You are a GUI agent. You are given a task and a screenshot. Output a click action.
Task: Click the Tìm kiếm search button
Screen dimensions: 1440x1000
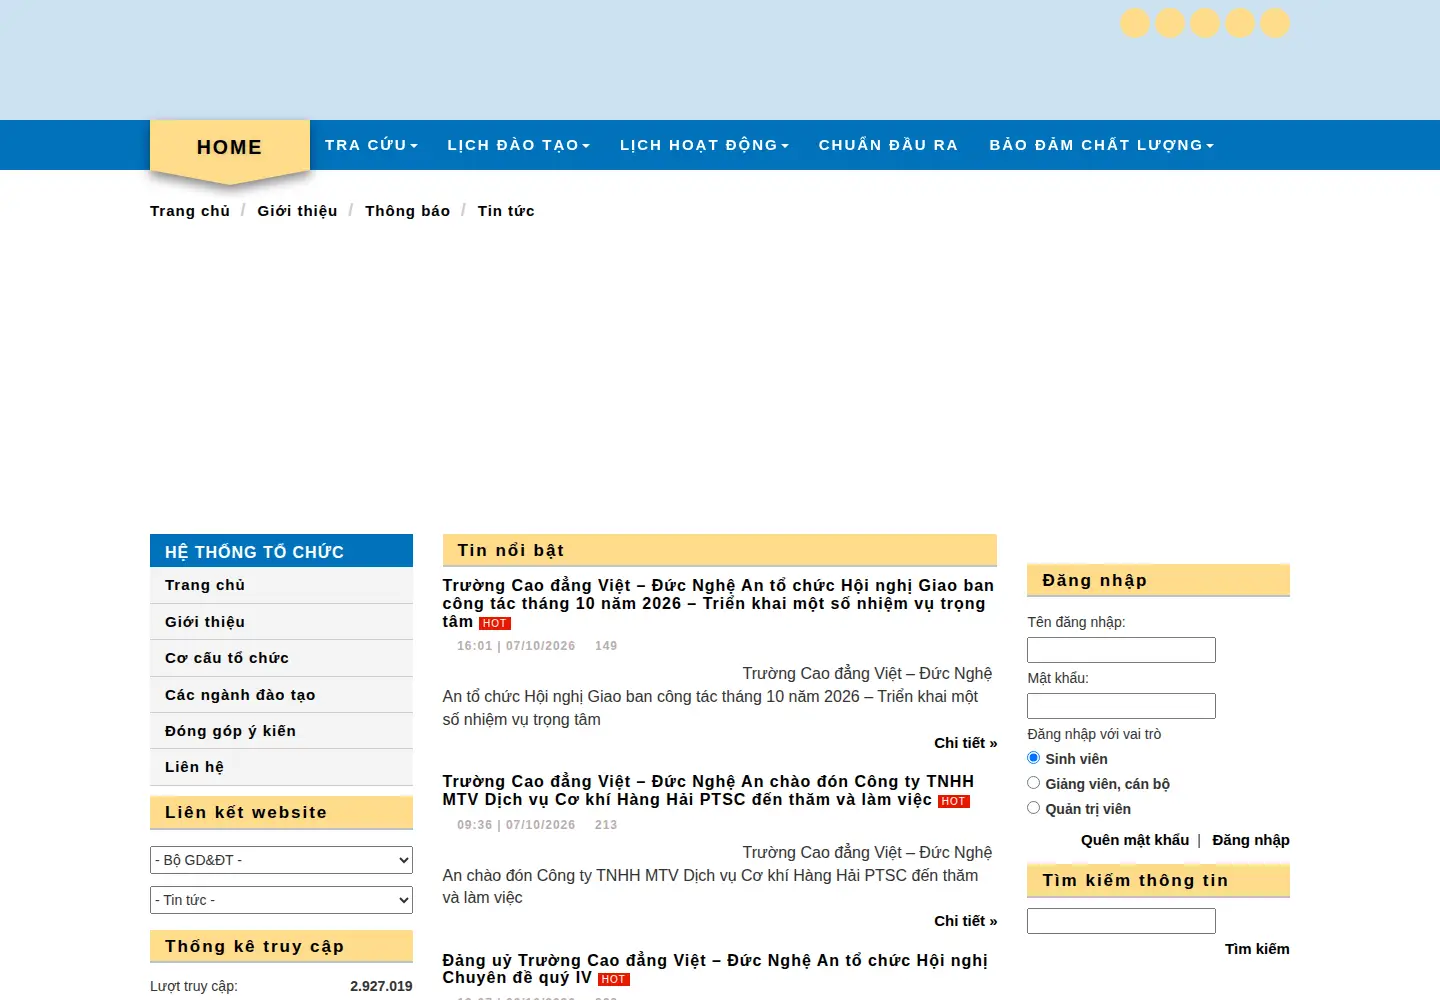(1257, 949)
